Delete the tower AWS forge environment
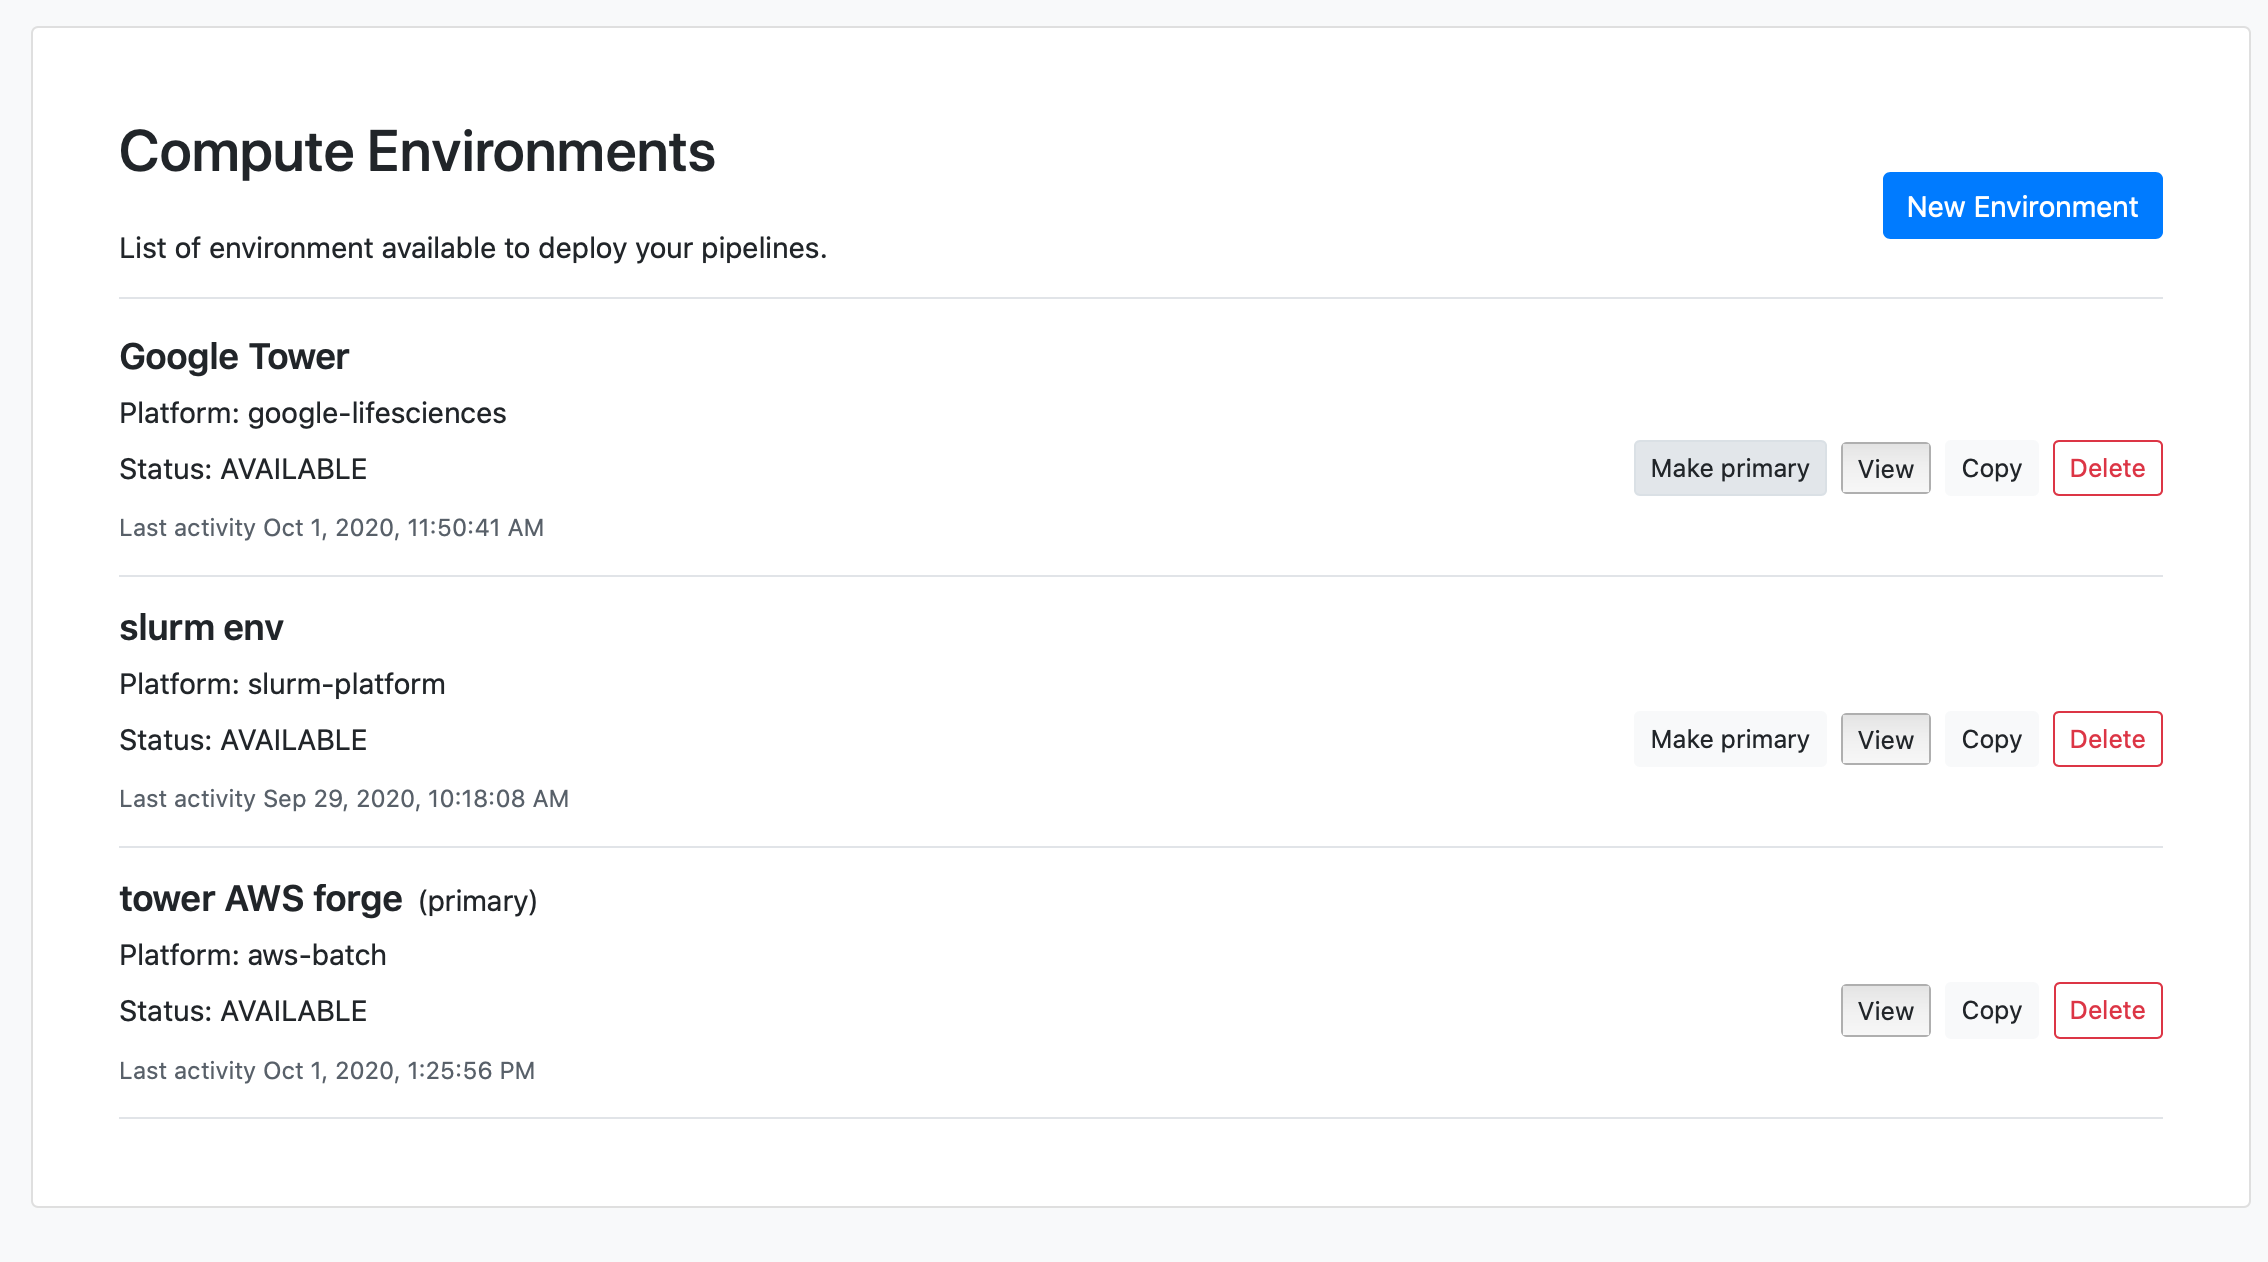The width and height of the screenshot is (2268, 1262). click(x=2108, y=1010)
